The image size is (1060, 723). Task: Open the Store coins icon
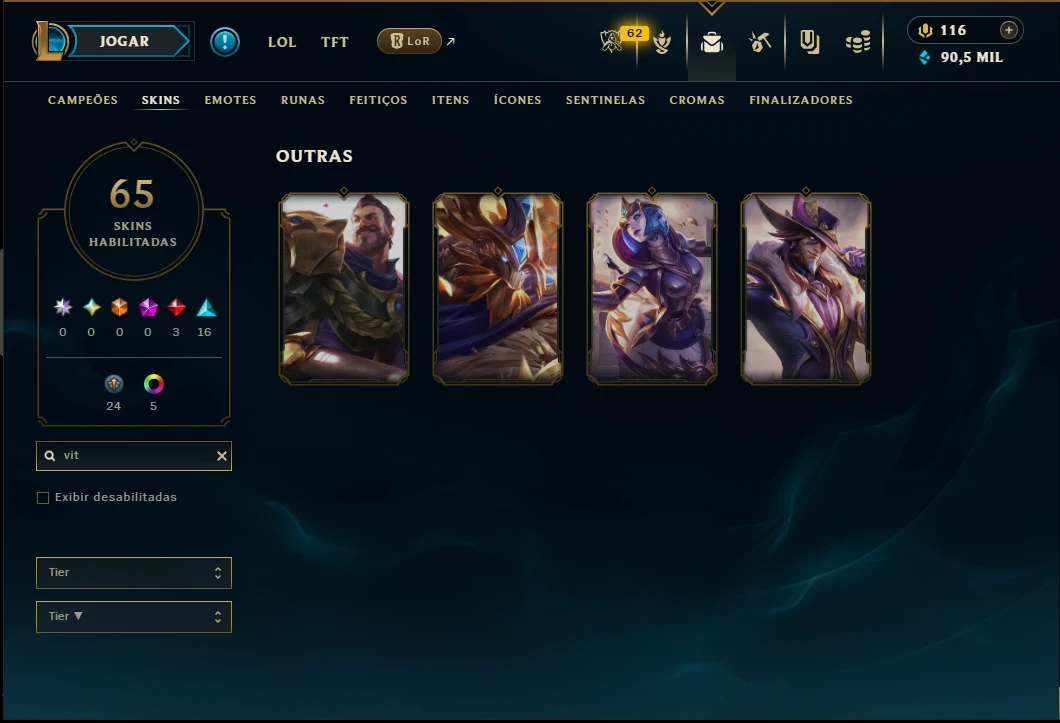pyautogui.click(x=857, y=43)
